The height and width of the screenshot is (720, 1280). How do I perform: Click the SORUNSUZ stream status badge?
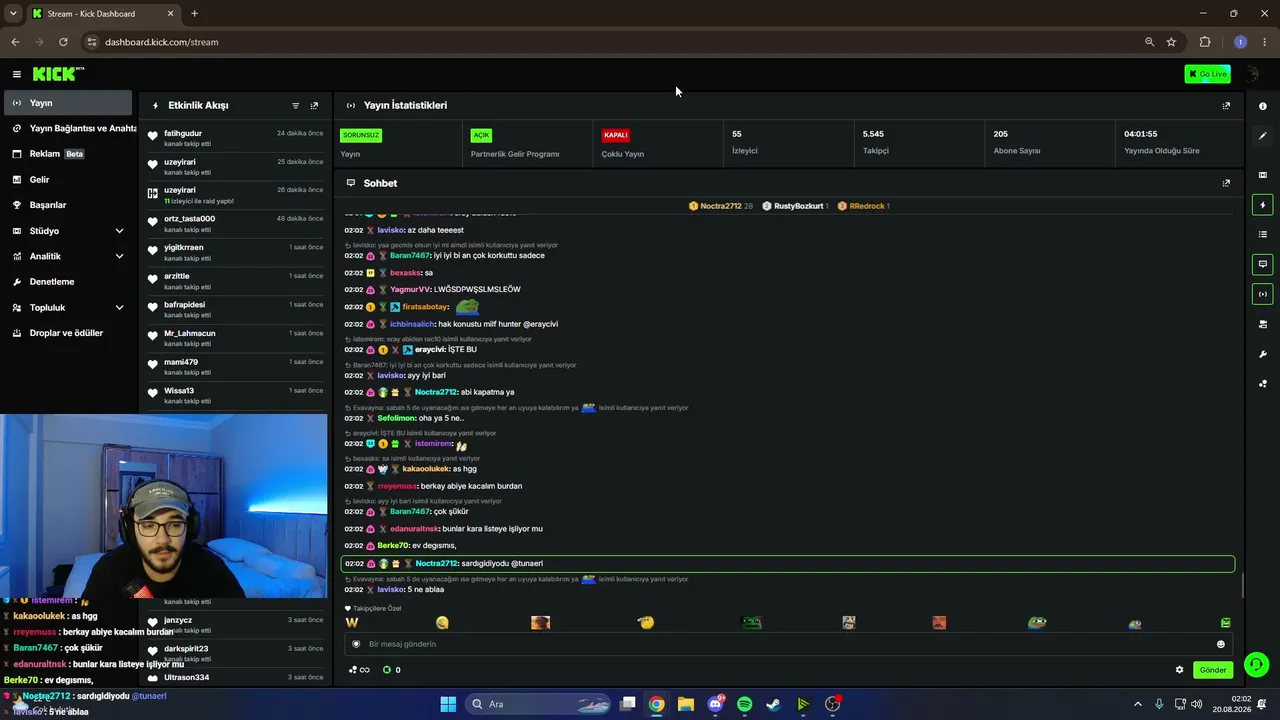pos(361,135)
